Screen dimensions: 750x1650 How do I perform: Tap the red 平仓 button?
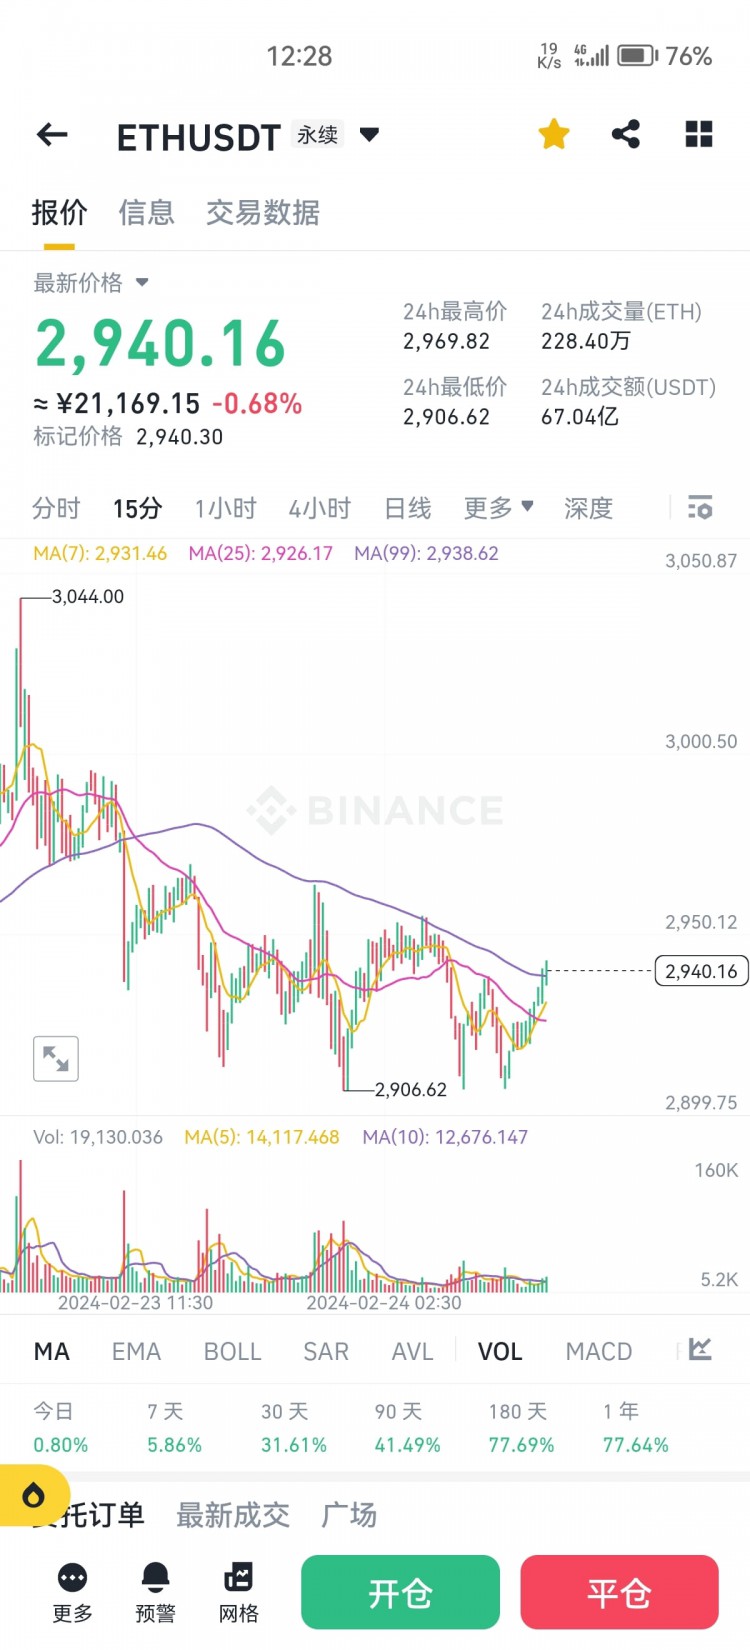pos(619,1592)
